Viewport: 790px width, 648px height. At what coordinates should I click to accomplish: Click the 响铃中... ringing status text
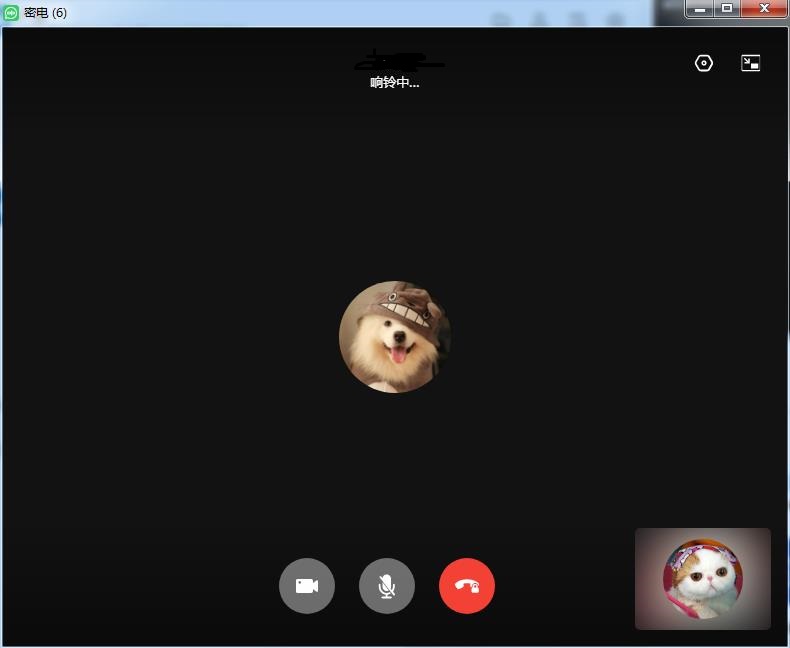395,83
